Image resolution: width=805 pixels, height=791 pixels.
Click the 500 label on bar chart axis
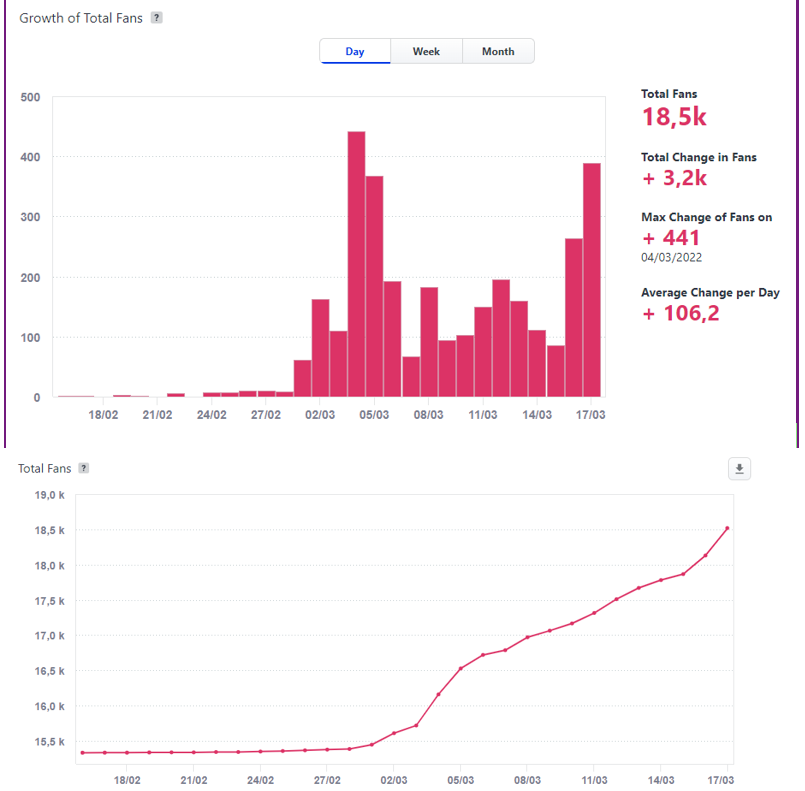pos(30,97)
